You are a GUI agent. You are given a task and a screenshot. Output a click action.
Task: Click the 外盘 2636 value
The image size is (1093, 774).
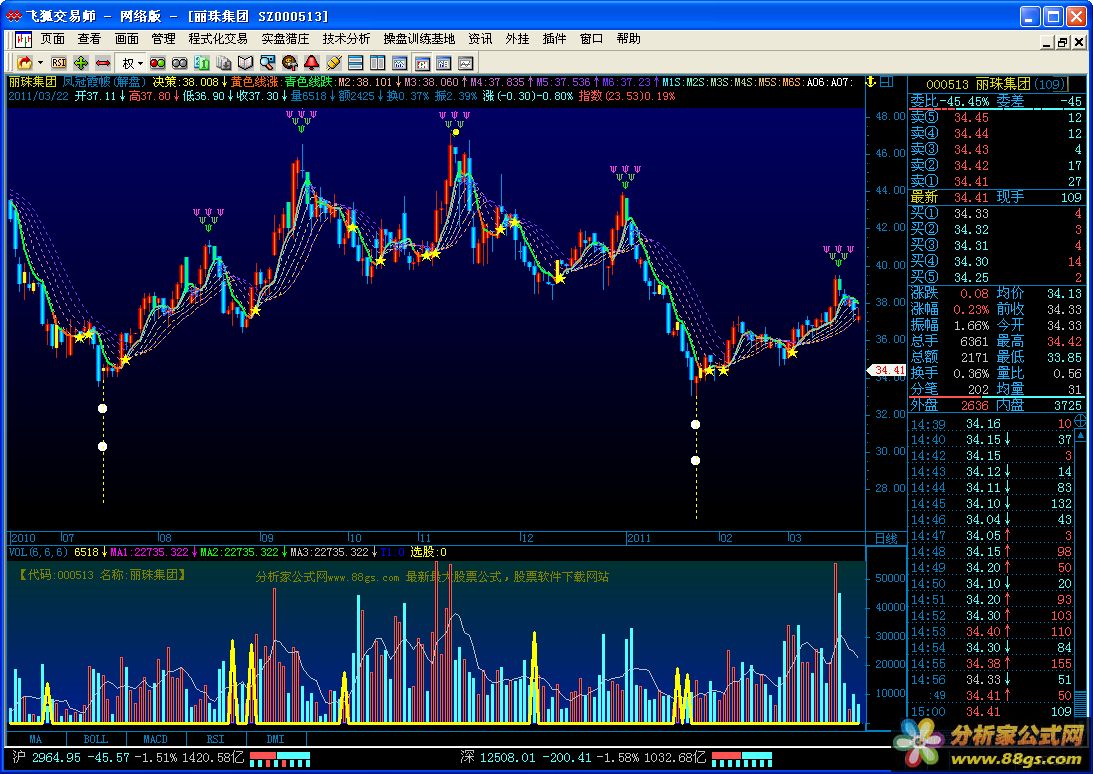pos(974,405)
